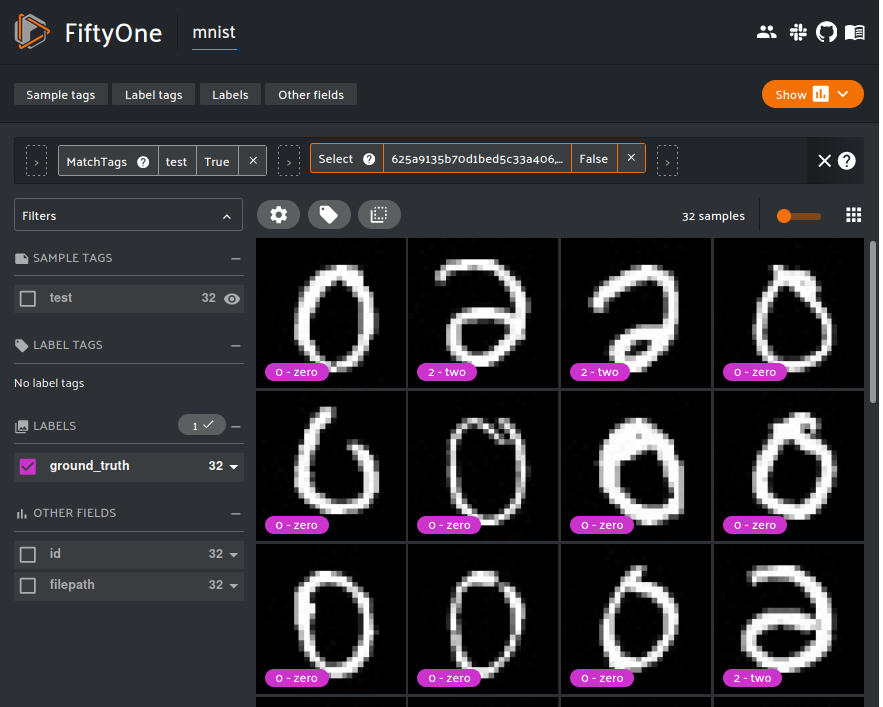Click the MatchTags stage name
This screenshot has height=707, width=883.
97,162
